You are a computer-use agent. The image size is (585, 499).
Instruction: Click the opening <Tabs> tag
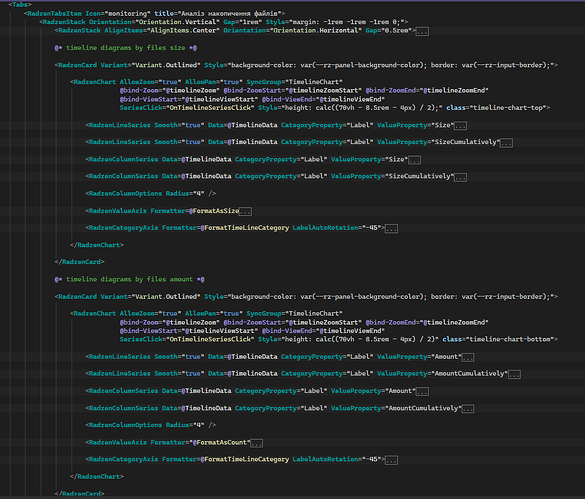[x=20, y=4]
